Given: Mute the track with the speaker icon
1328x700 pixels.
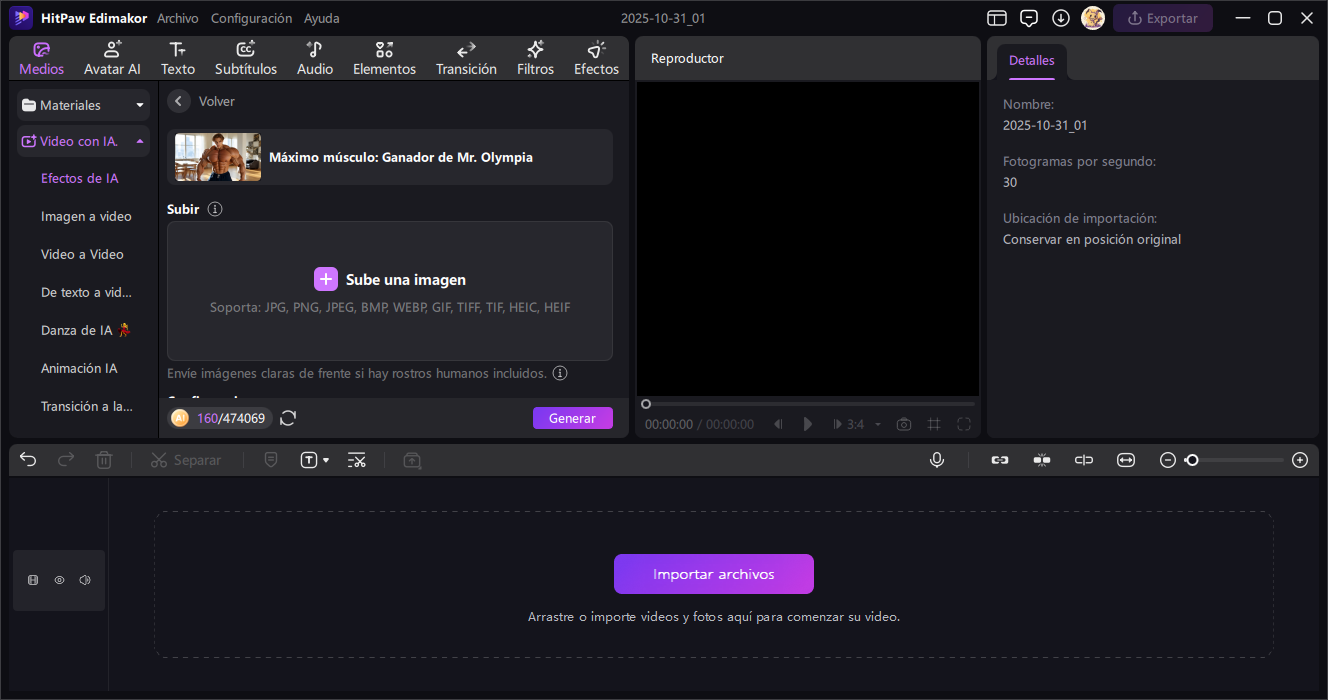Looking at the screenshot, I should coord(85,580).
